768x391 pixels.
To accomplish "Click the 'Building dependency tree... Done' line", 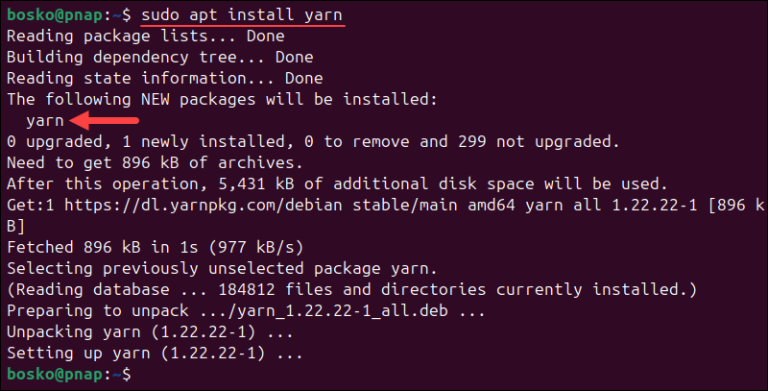I will point(160,57).
